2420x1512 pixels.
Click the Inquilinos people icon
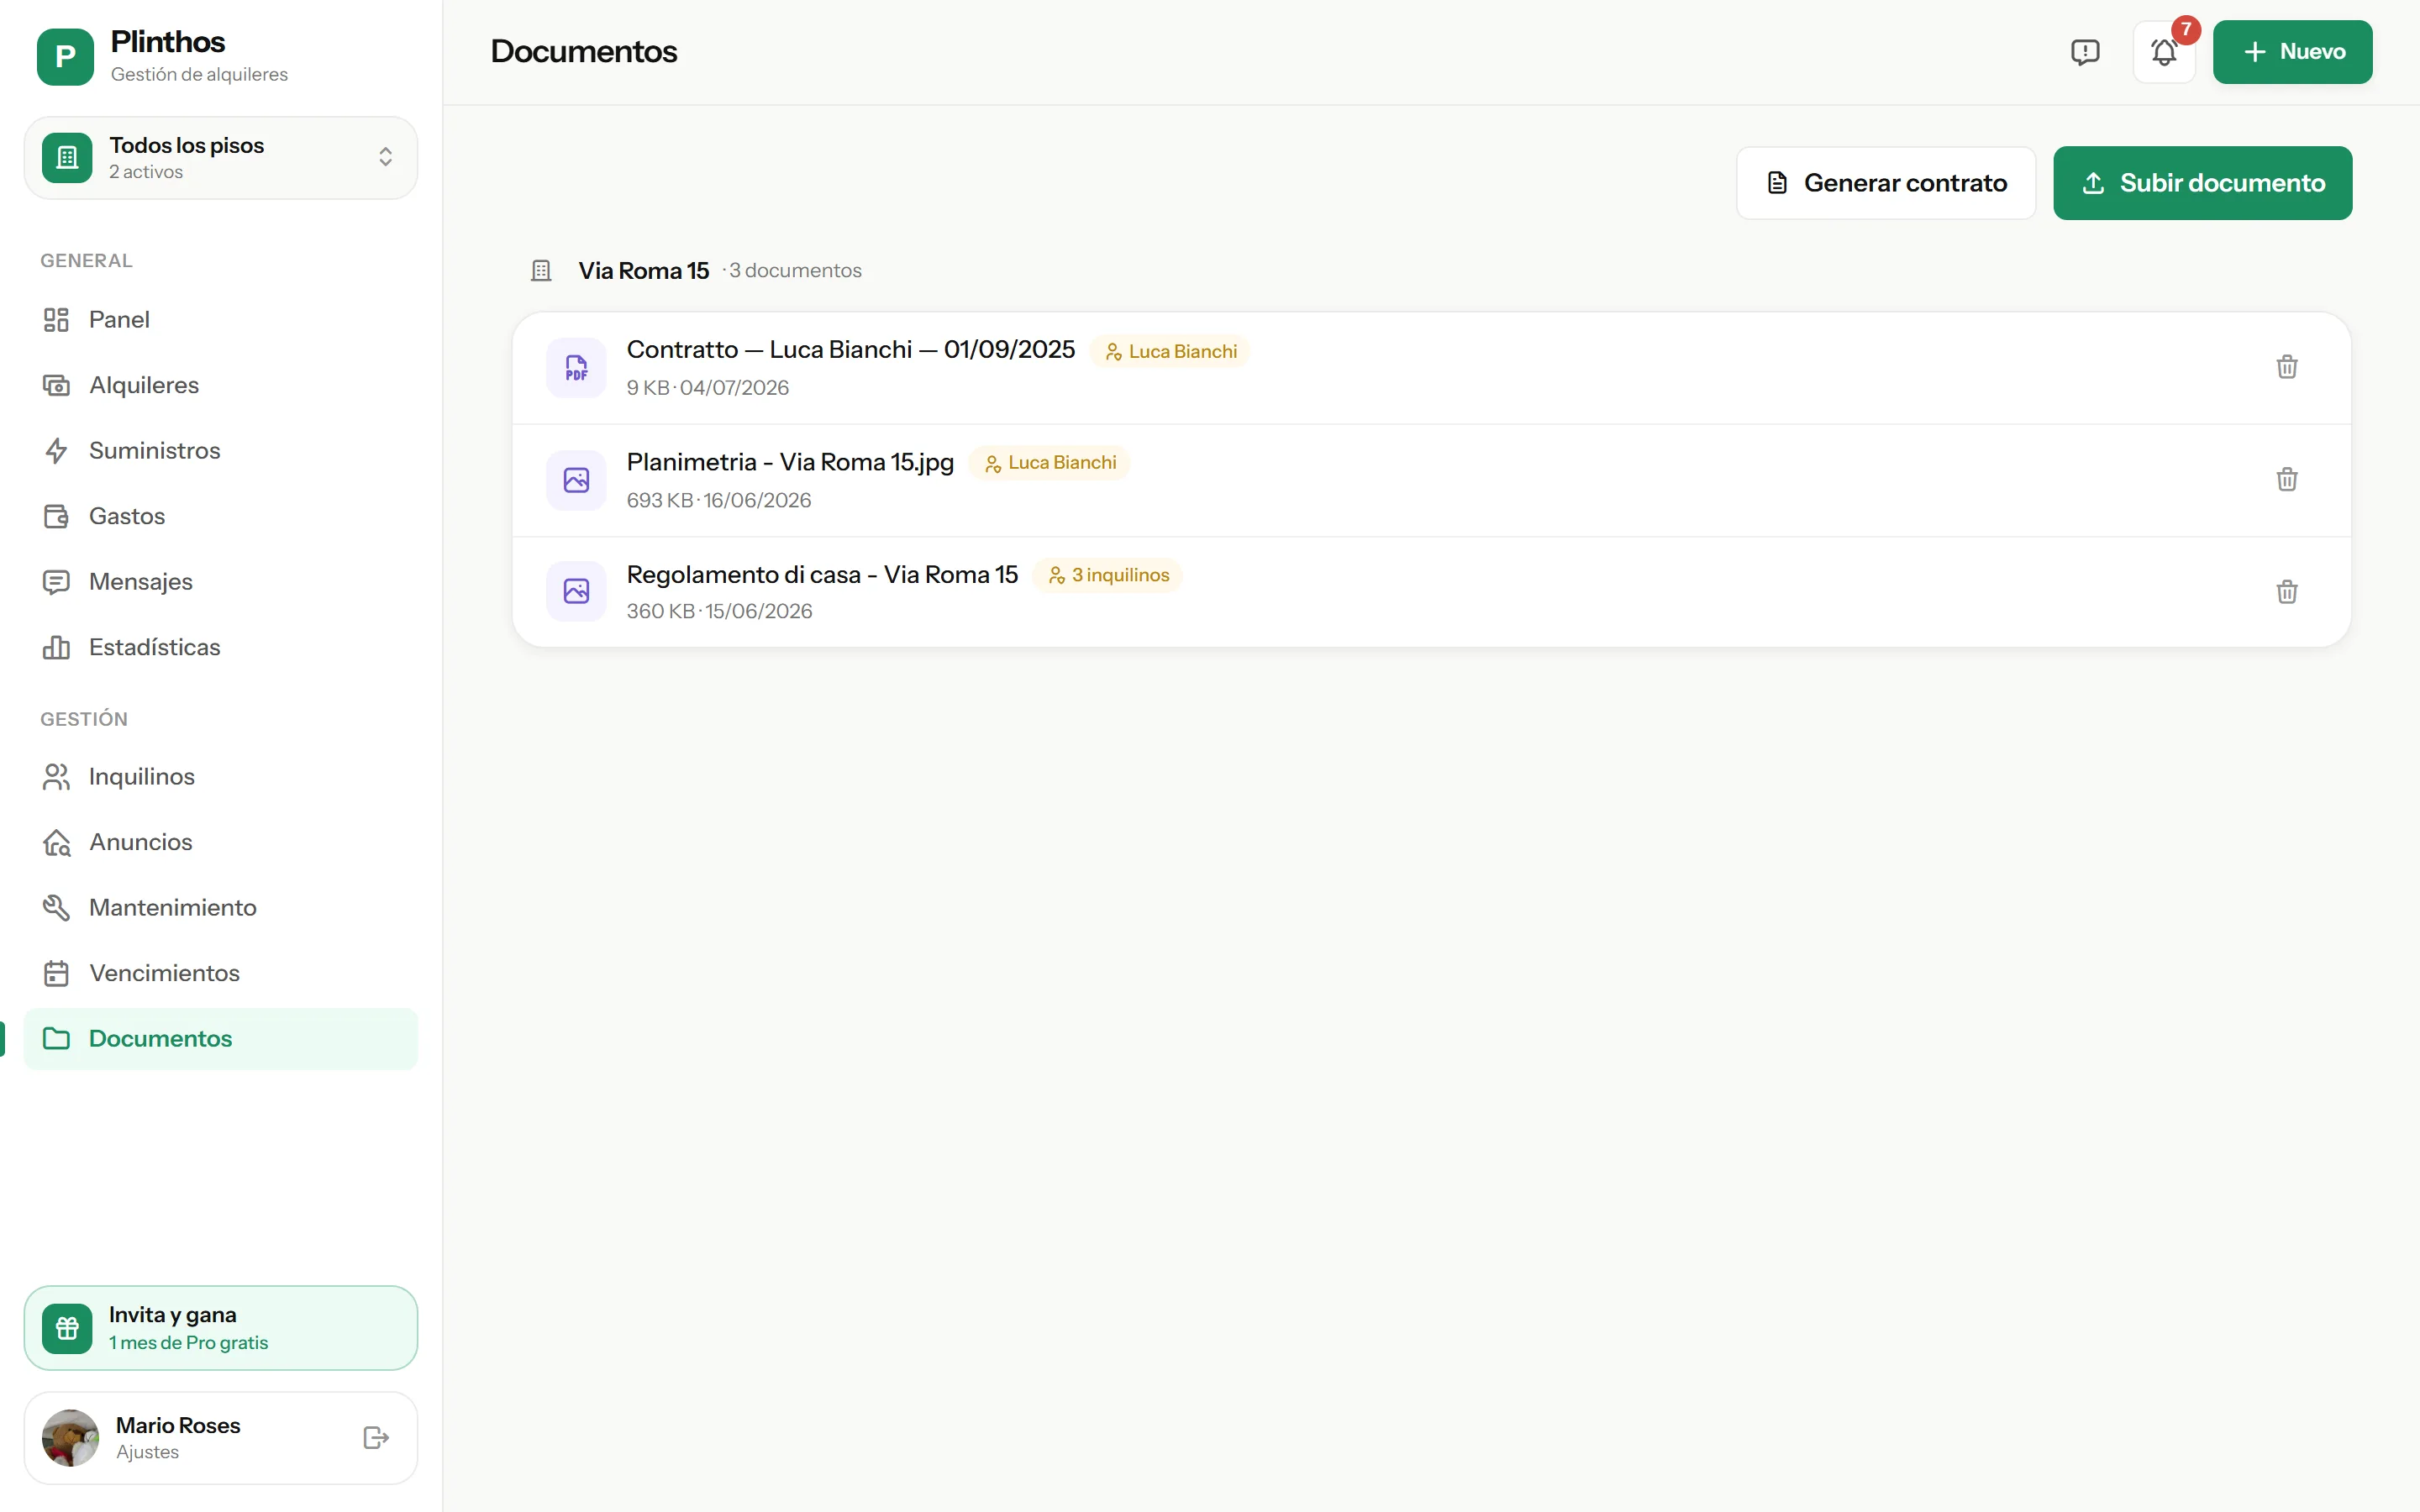(56, 776)
